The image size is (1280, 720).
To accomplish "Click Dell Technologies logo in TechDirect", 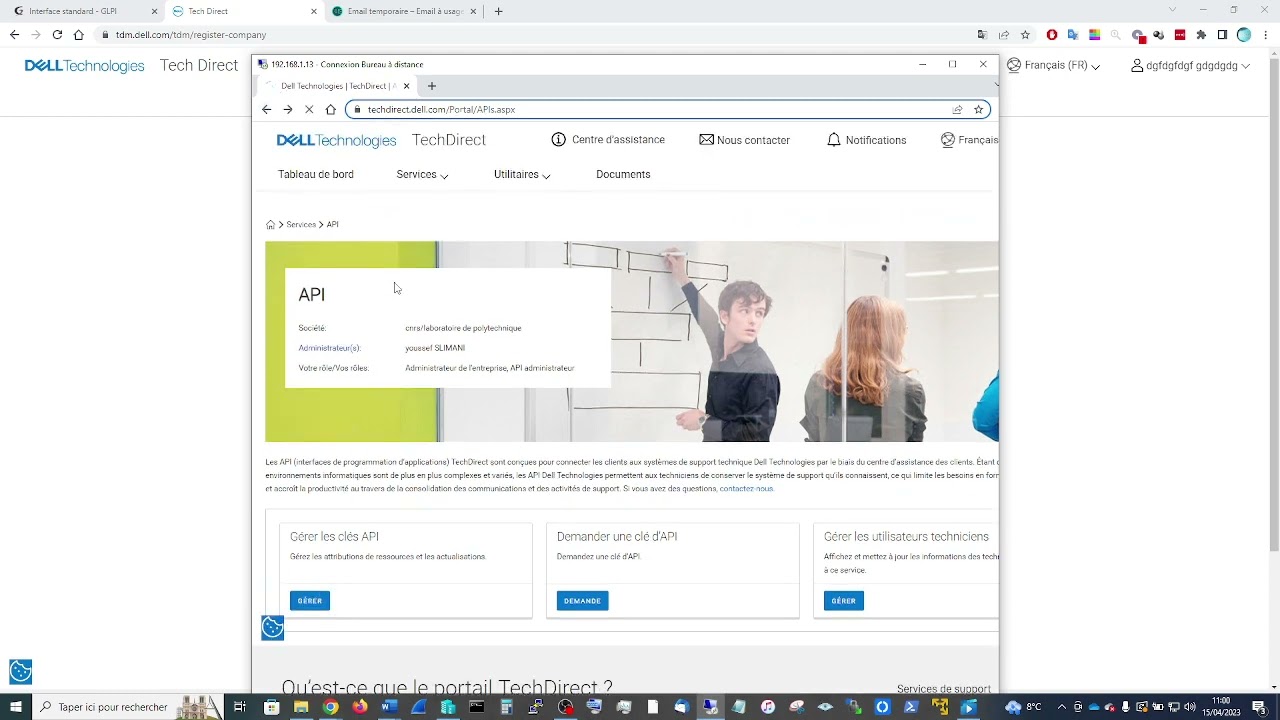I will (336, 140).
